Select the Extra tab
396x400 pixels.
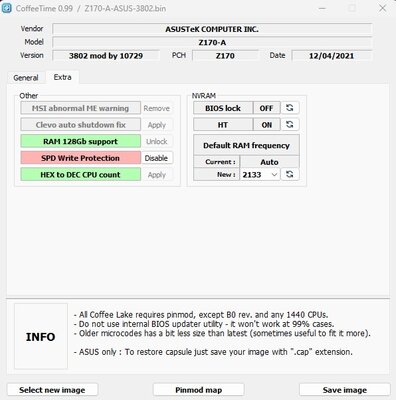(62, 77)
